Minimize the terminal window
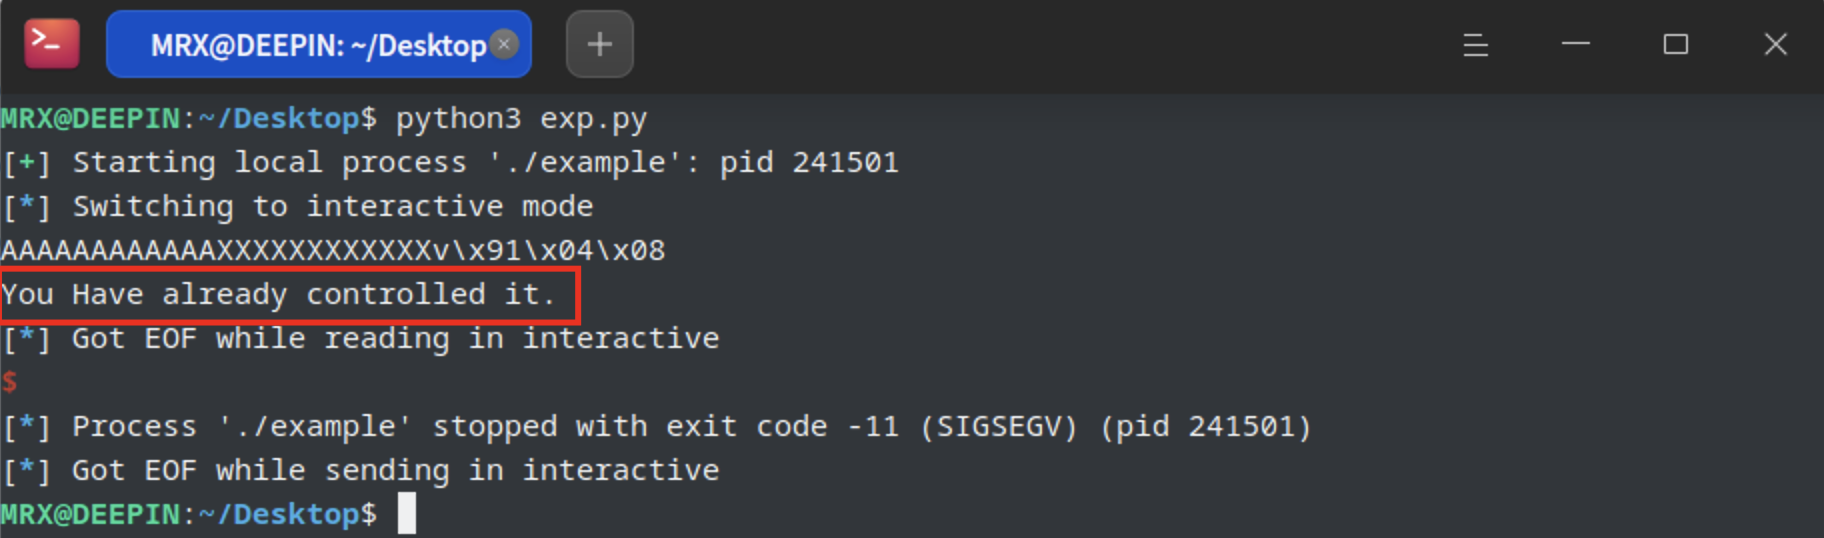The height and width of the screenshot is (538, 1824). point(1575,44)
